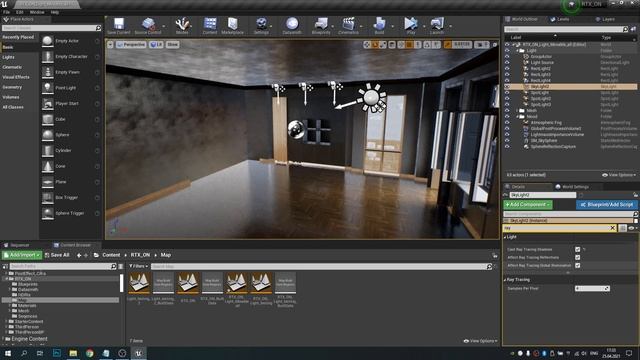Open the Filters dropdown in Content Browser
The width and height of the screenshot is (640, 360).
tap(138, 266)
